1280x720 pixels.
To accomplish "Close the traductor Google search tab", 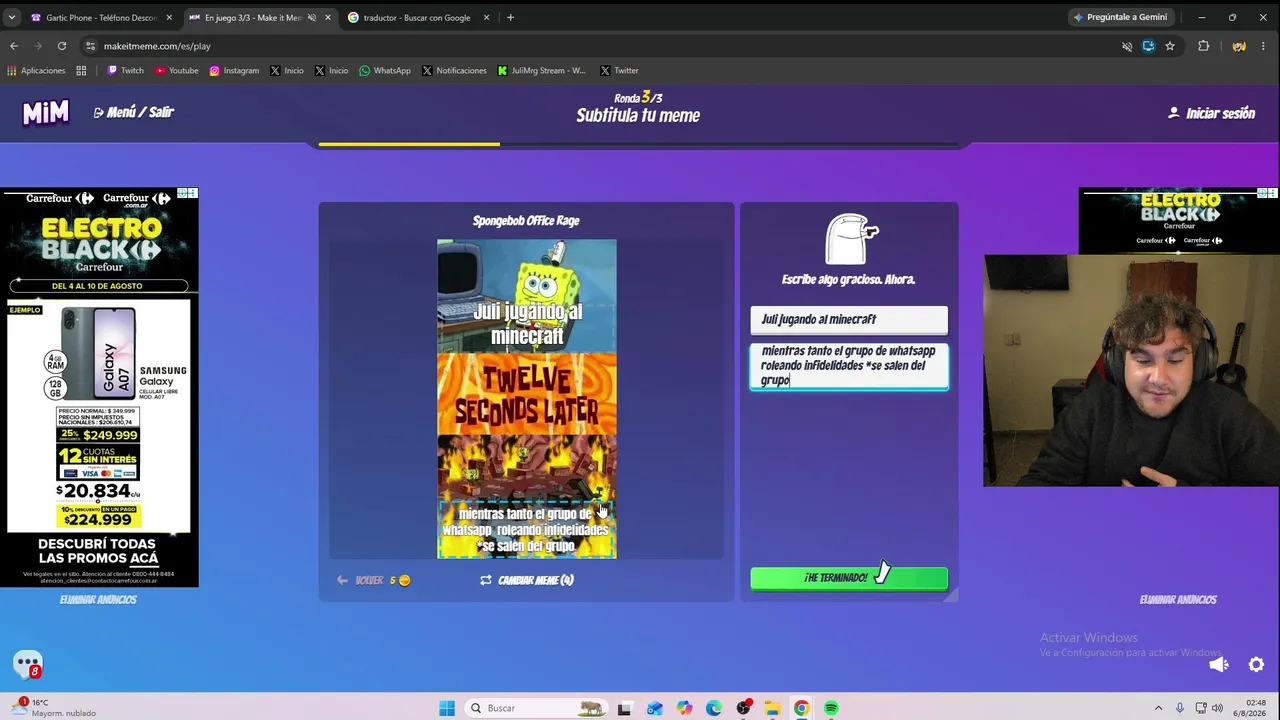I will [x=487, y=17].
